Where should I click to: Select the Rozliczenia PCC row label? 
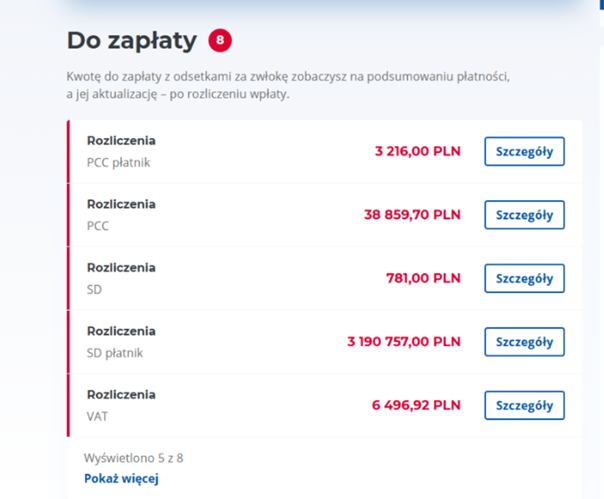121,214
